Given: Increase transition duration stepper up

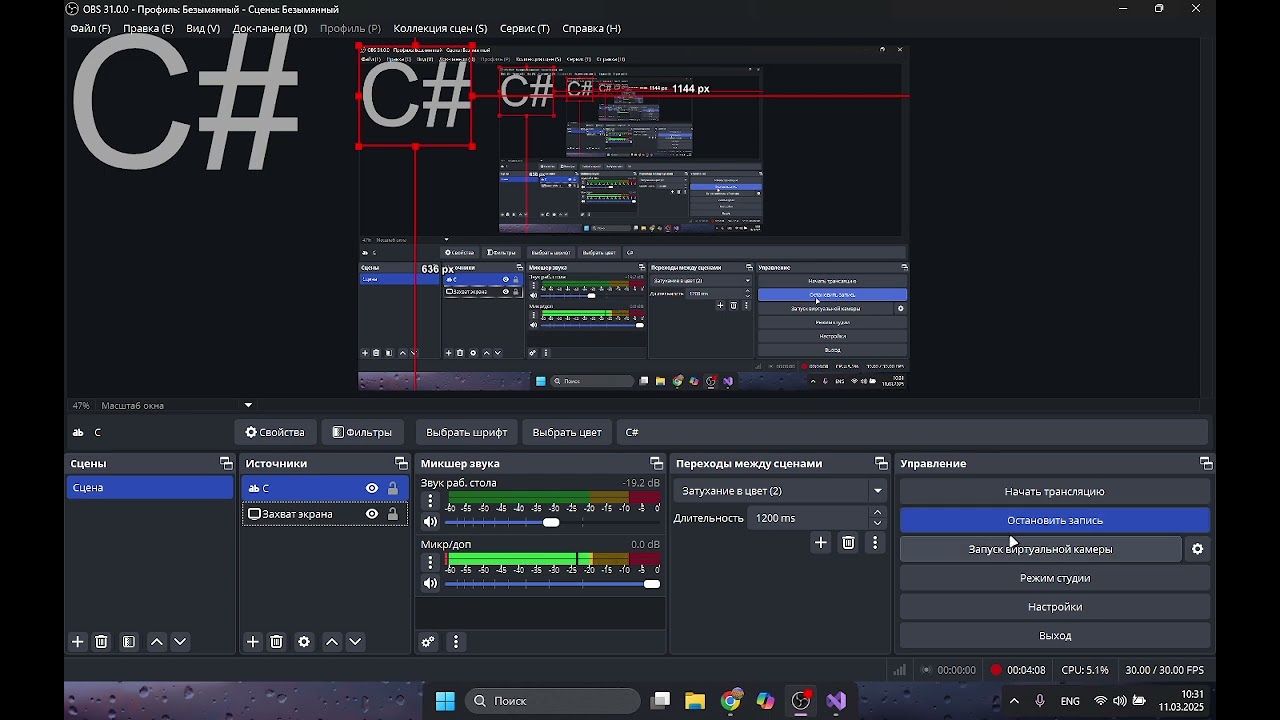Looking at the screenshot, I should (878, 512).
